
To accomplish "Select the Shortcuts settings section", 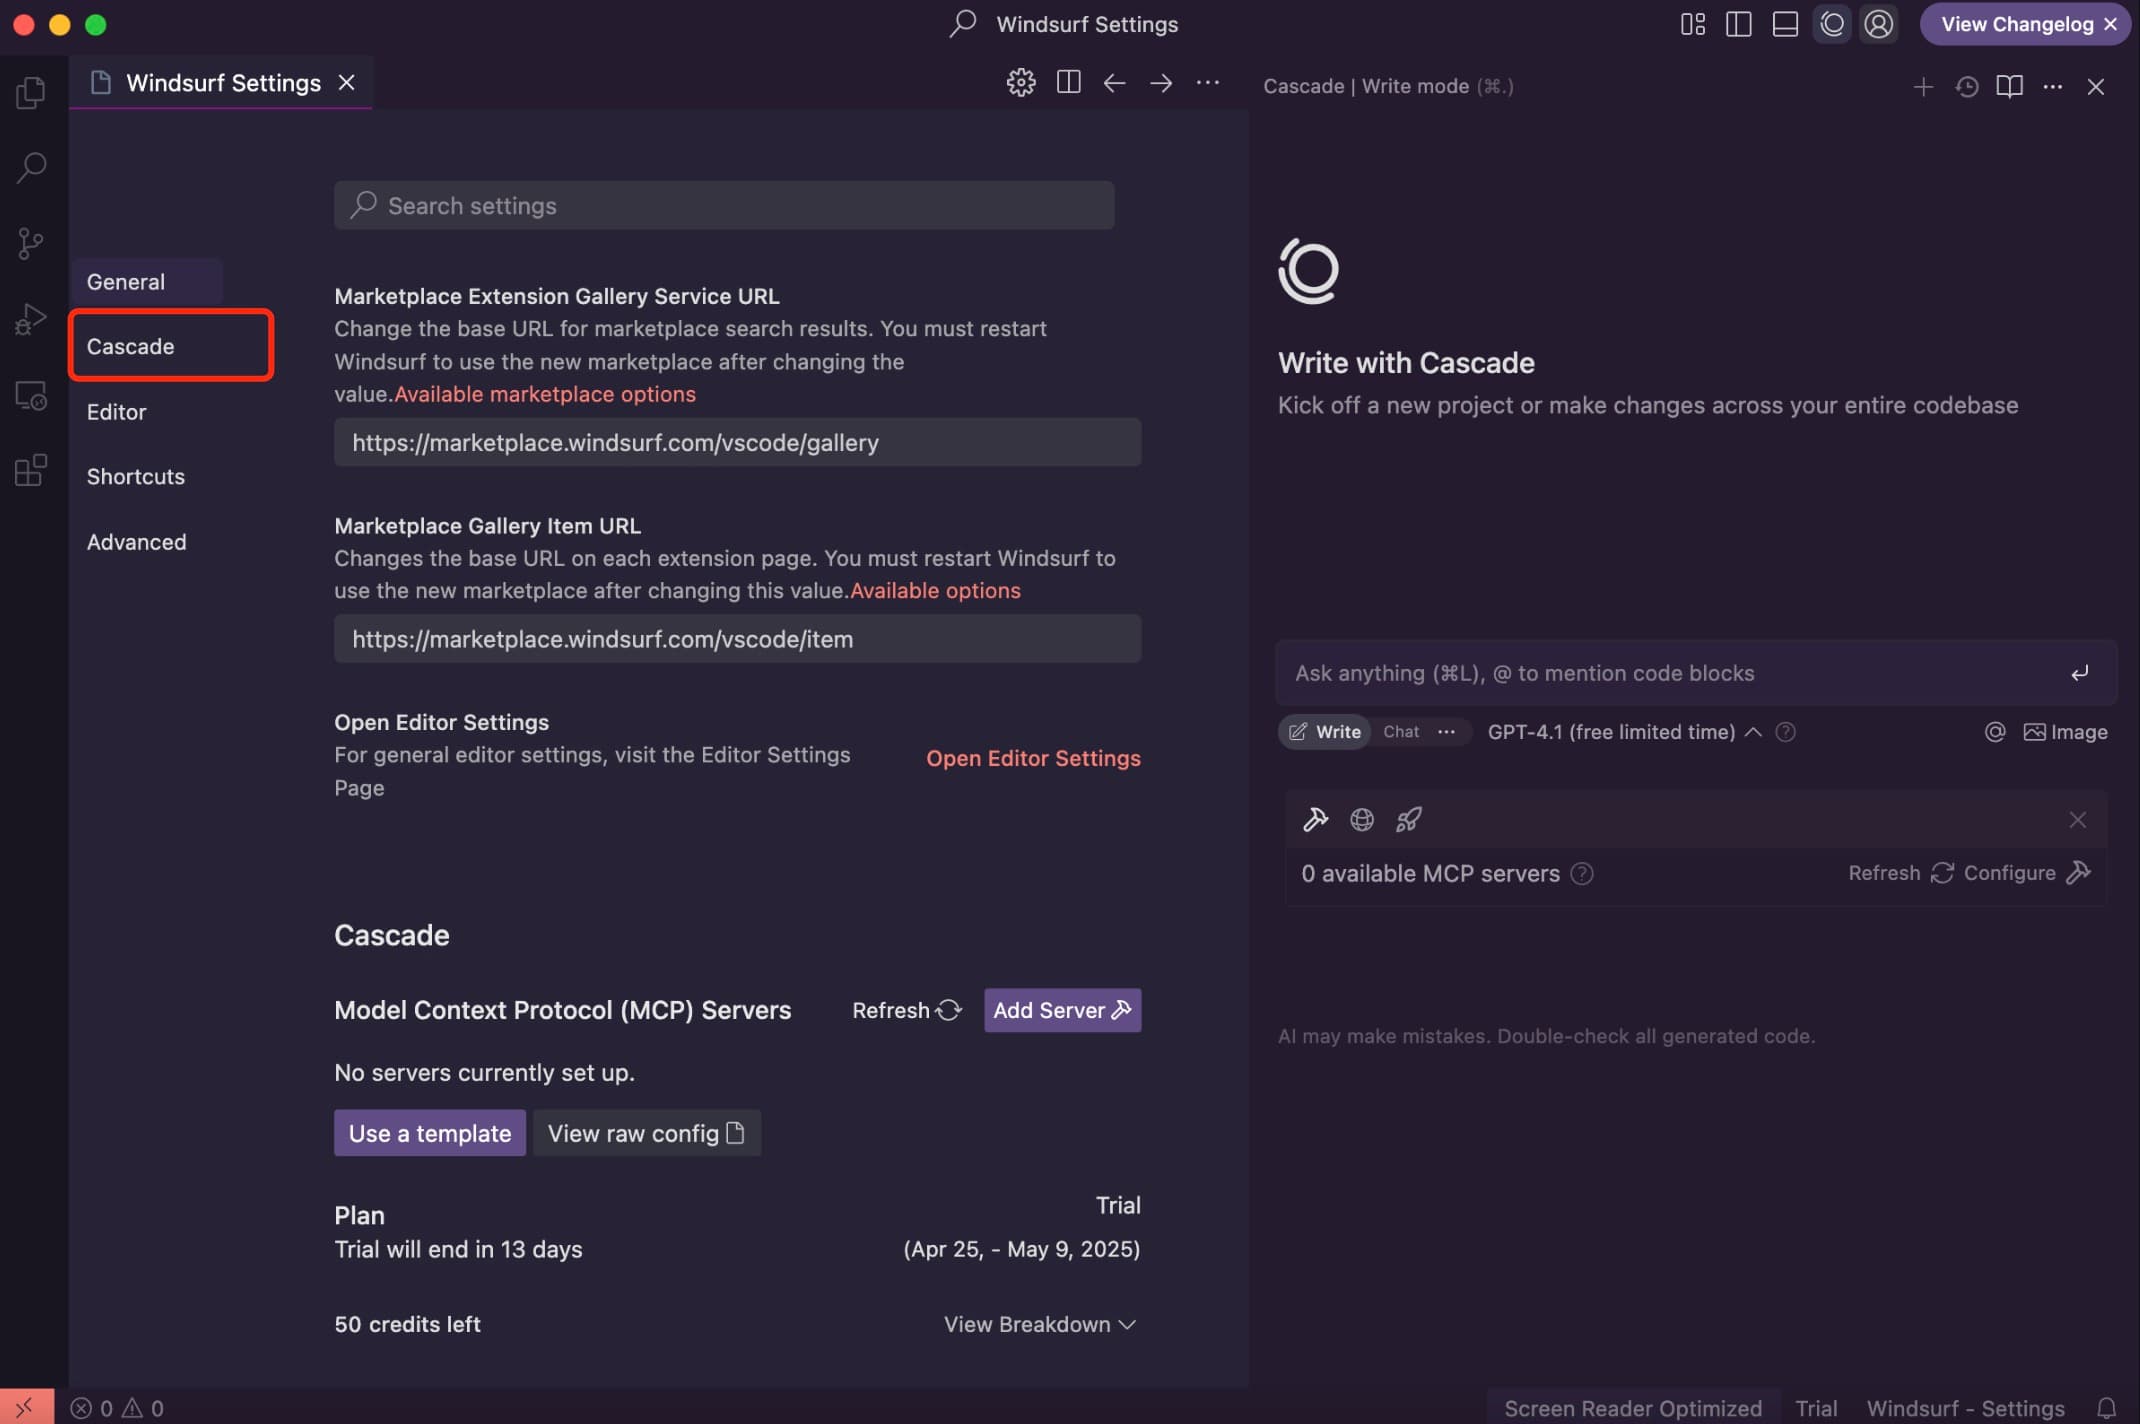I will [136, 476].
